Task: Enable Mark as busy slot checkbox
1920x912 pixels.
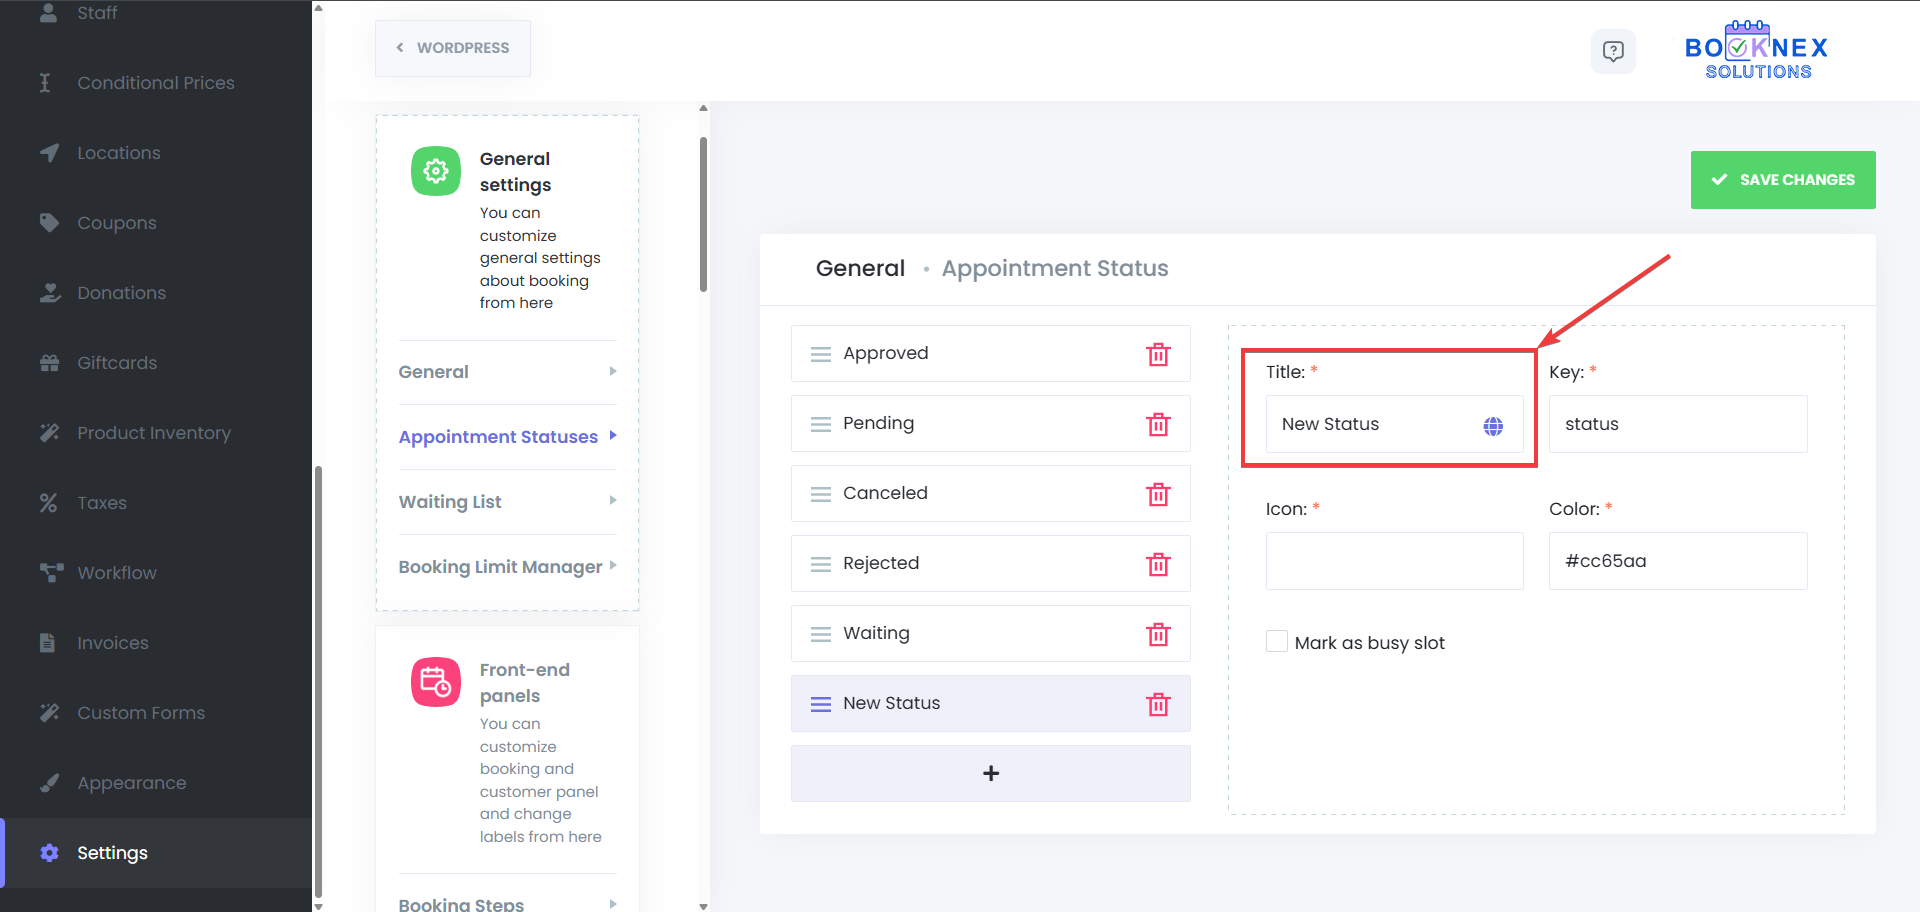Action: pos(1277,642)
